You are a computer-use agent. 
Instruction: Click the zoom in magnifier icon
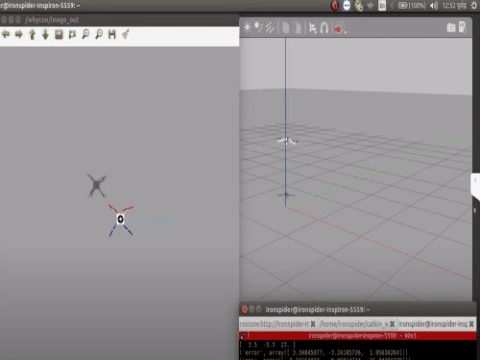[86, 34]
